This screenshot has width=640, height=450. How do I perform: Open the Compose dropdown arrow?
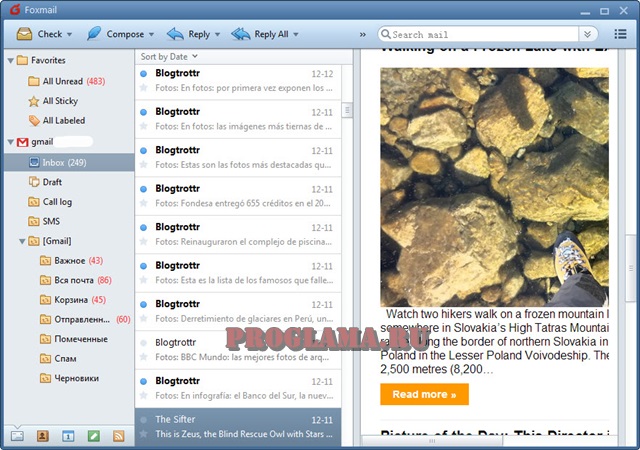[151, 35]
